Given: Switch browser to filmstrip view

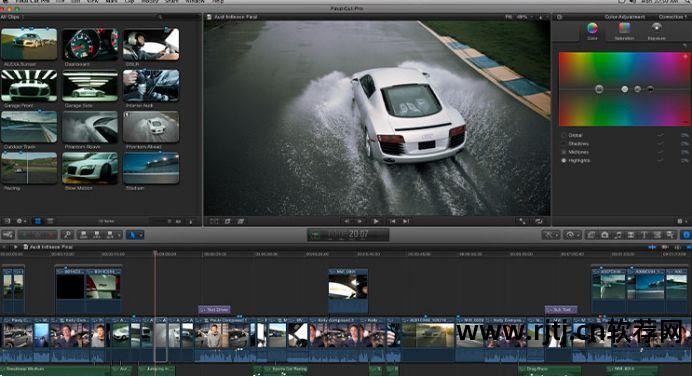Looking at the screenshot, I should (x=38, y=221).
